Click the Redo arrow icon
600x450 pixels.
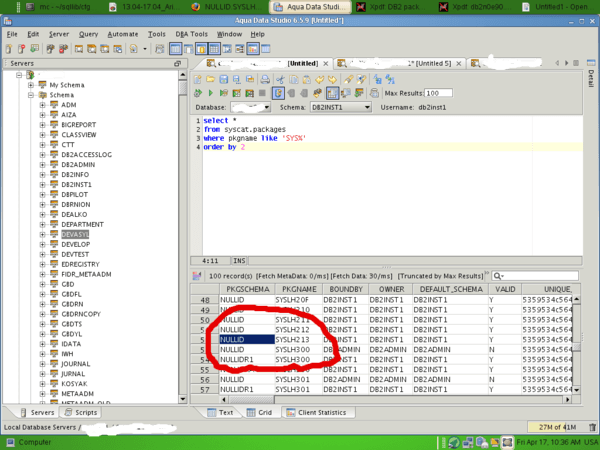(332, 79)
